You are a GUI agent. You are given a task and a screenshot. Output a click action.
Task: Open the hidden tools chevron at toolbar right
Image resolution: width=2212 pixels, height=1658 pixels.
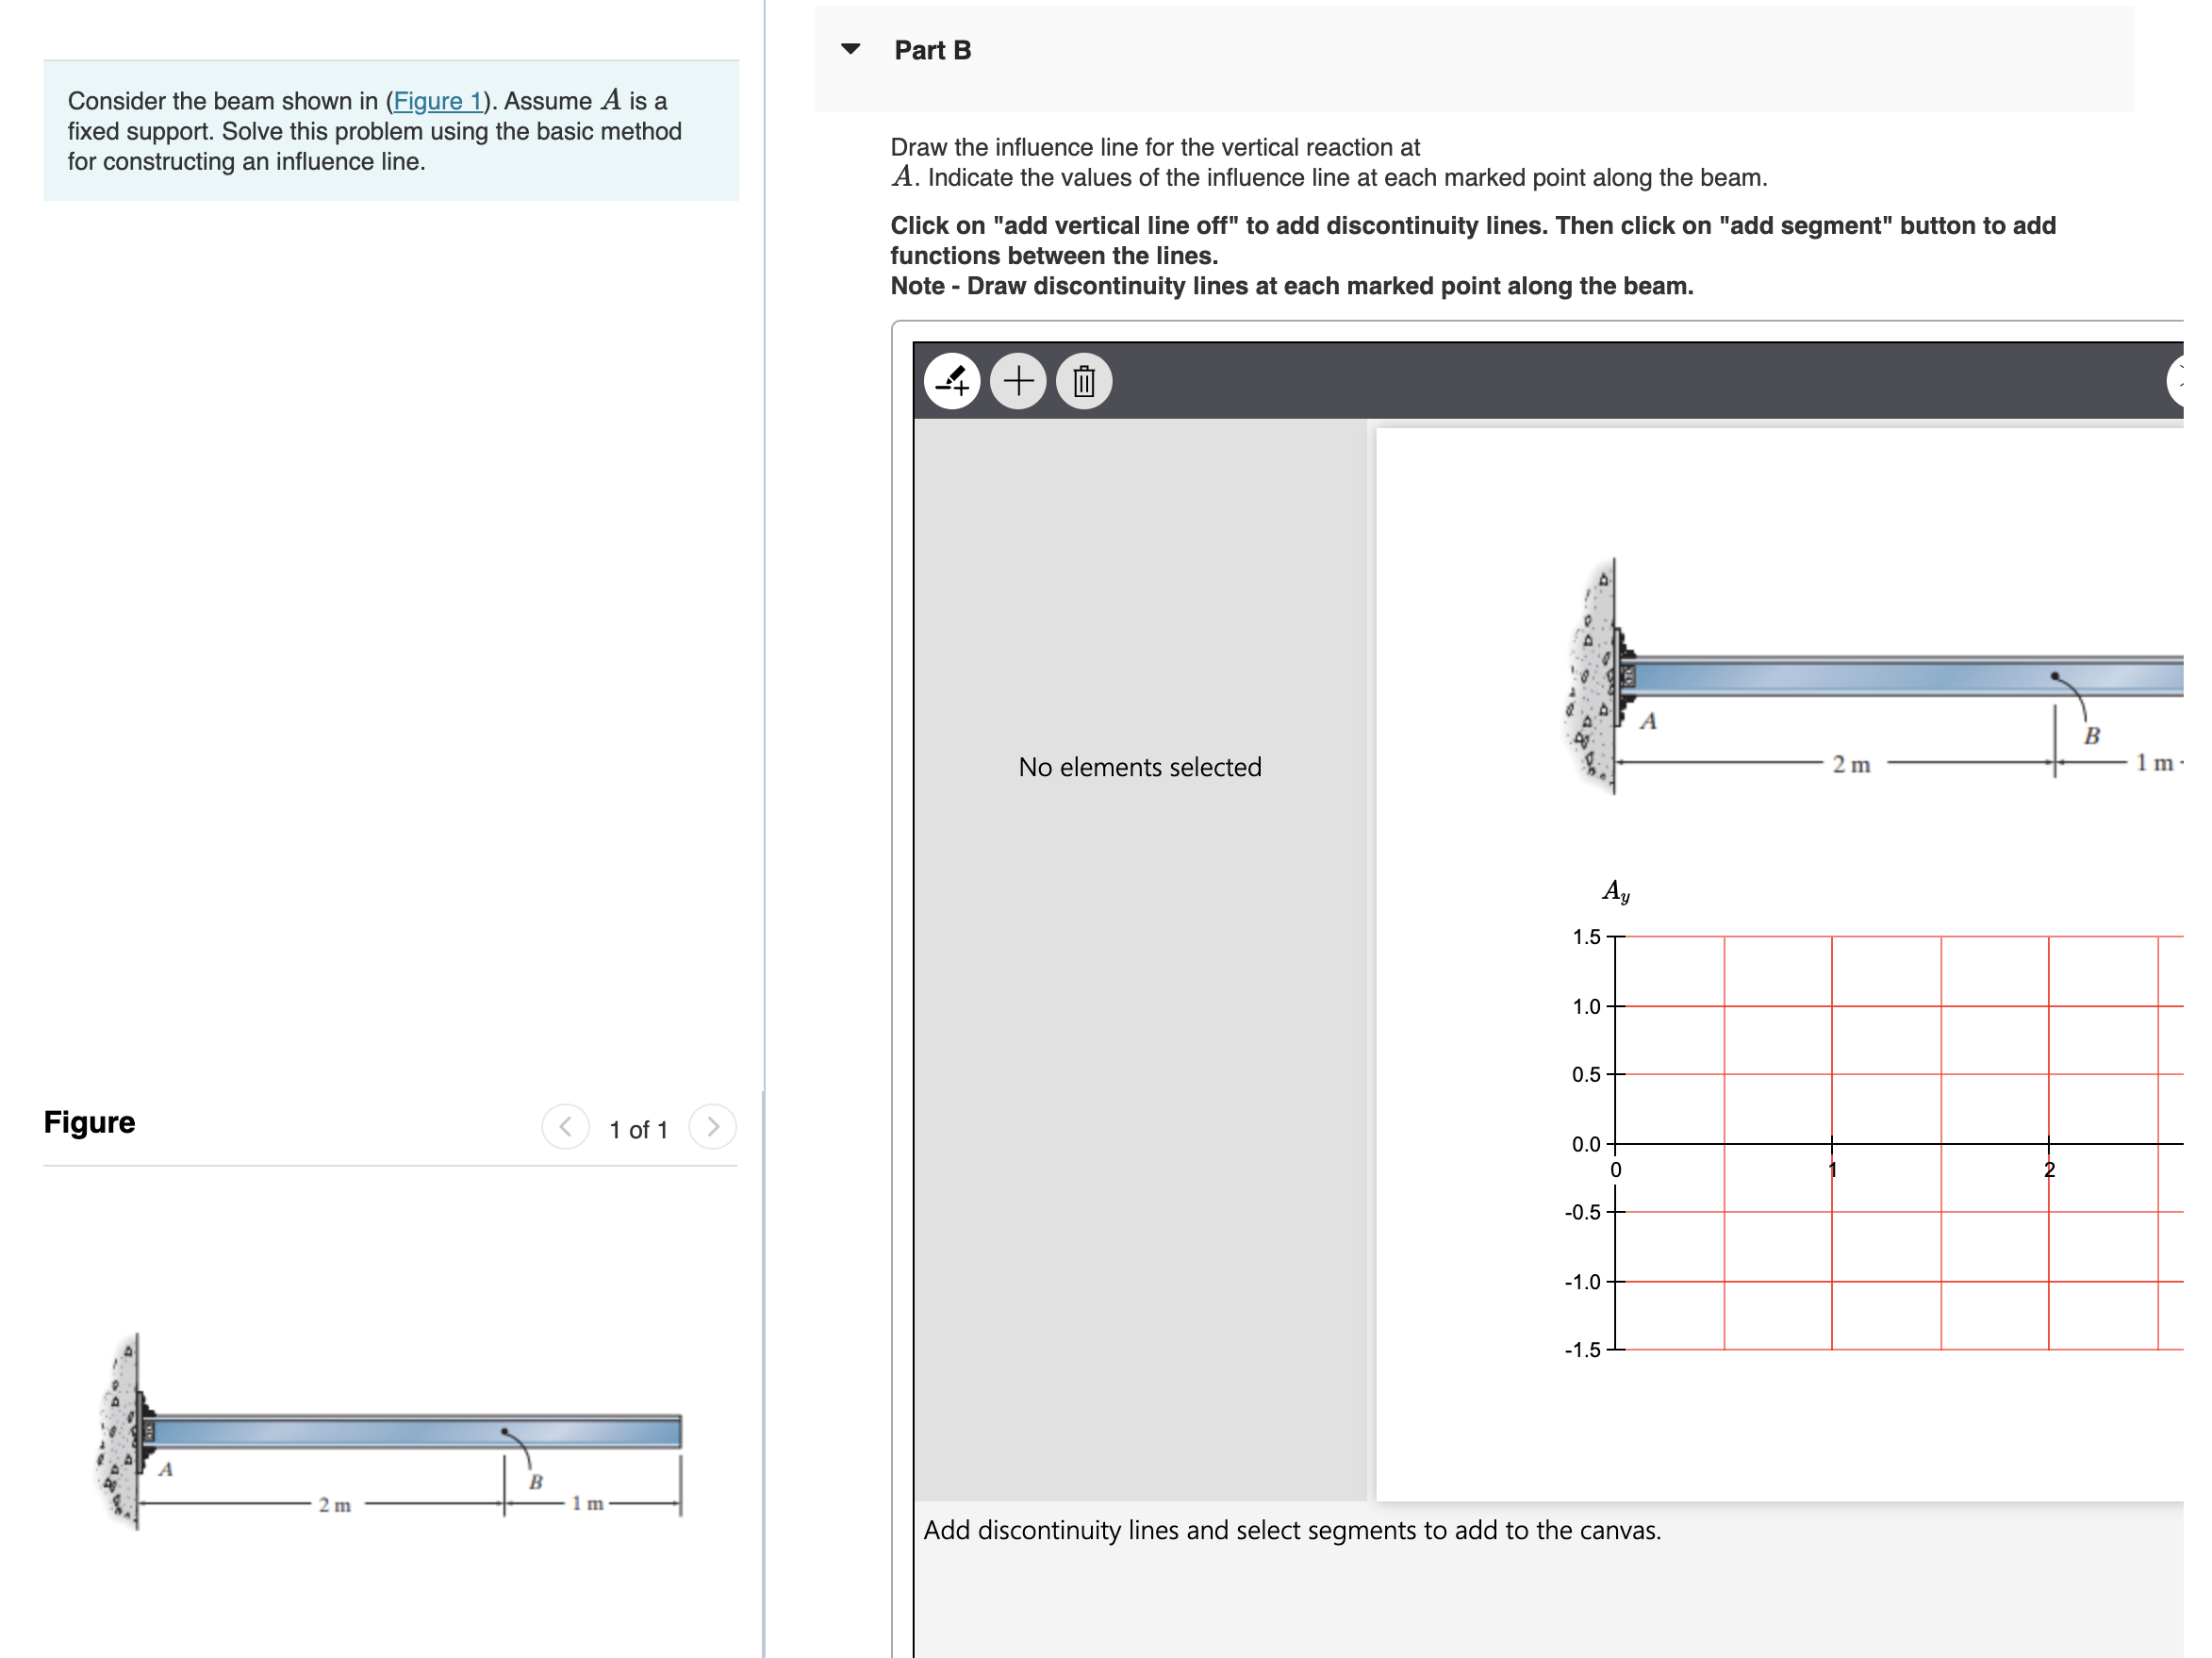pos(2185,381)
